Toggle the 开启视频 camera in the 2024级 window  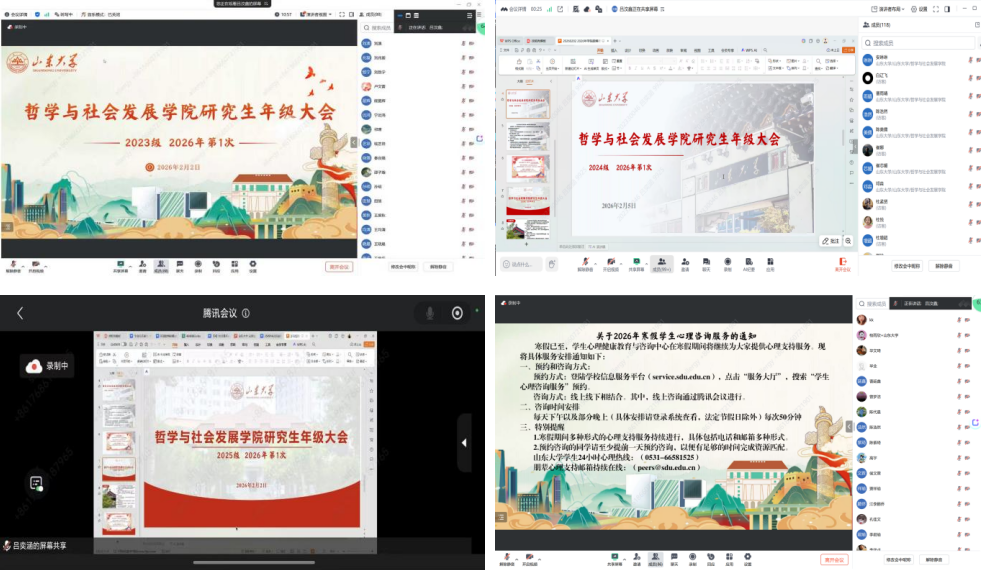click(x=610, y=263)
